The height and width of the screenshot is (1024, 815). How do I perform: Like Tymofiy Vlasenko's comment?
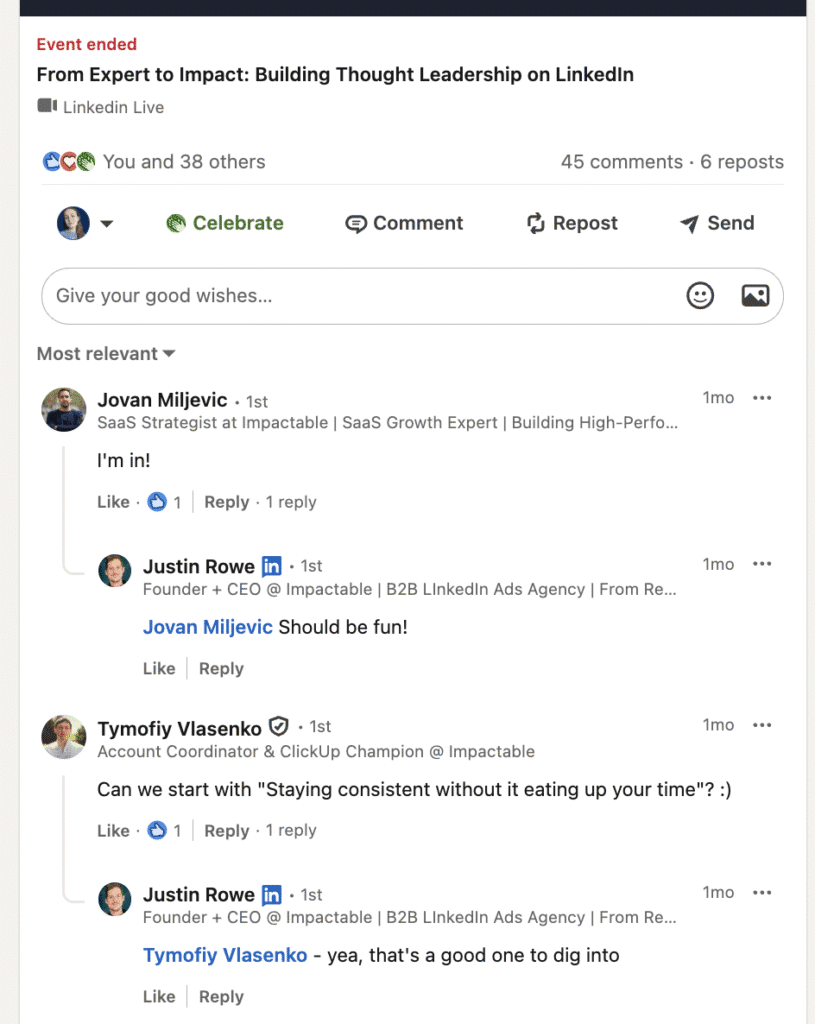pos(113,830)
